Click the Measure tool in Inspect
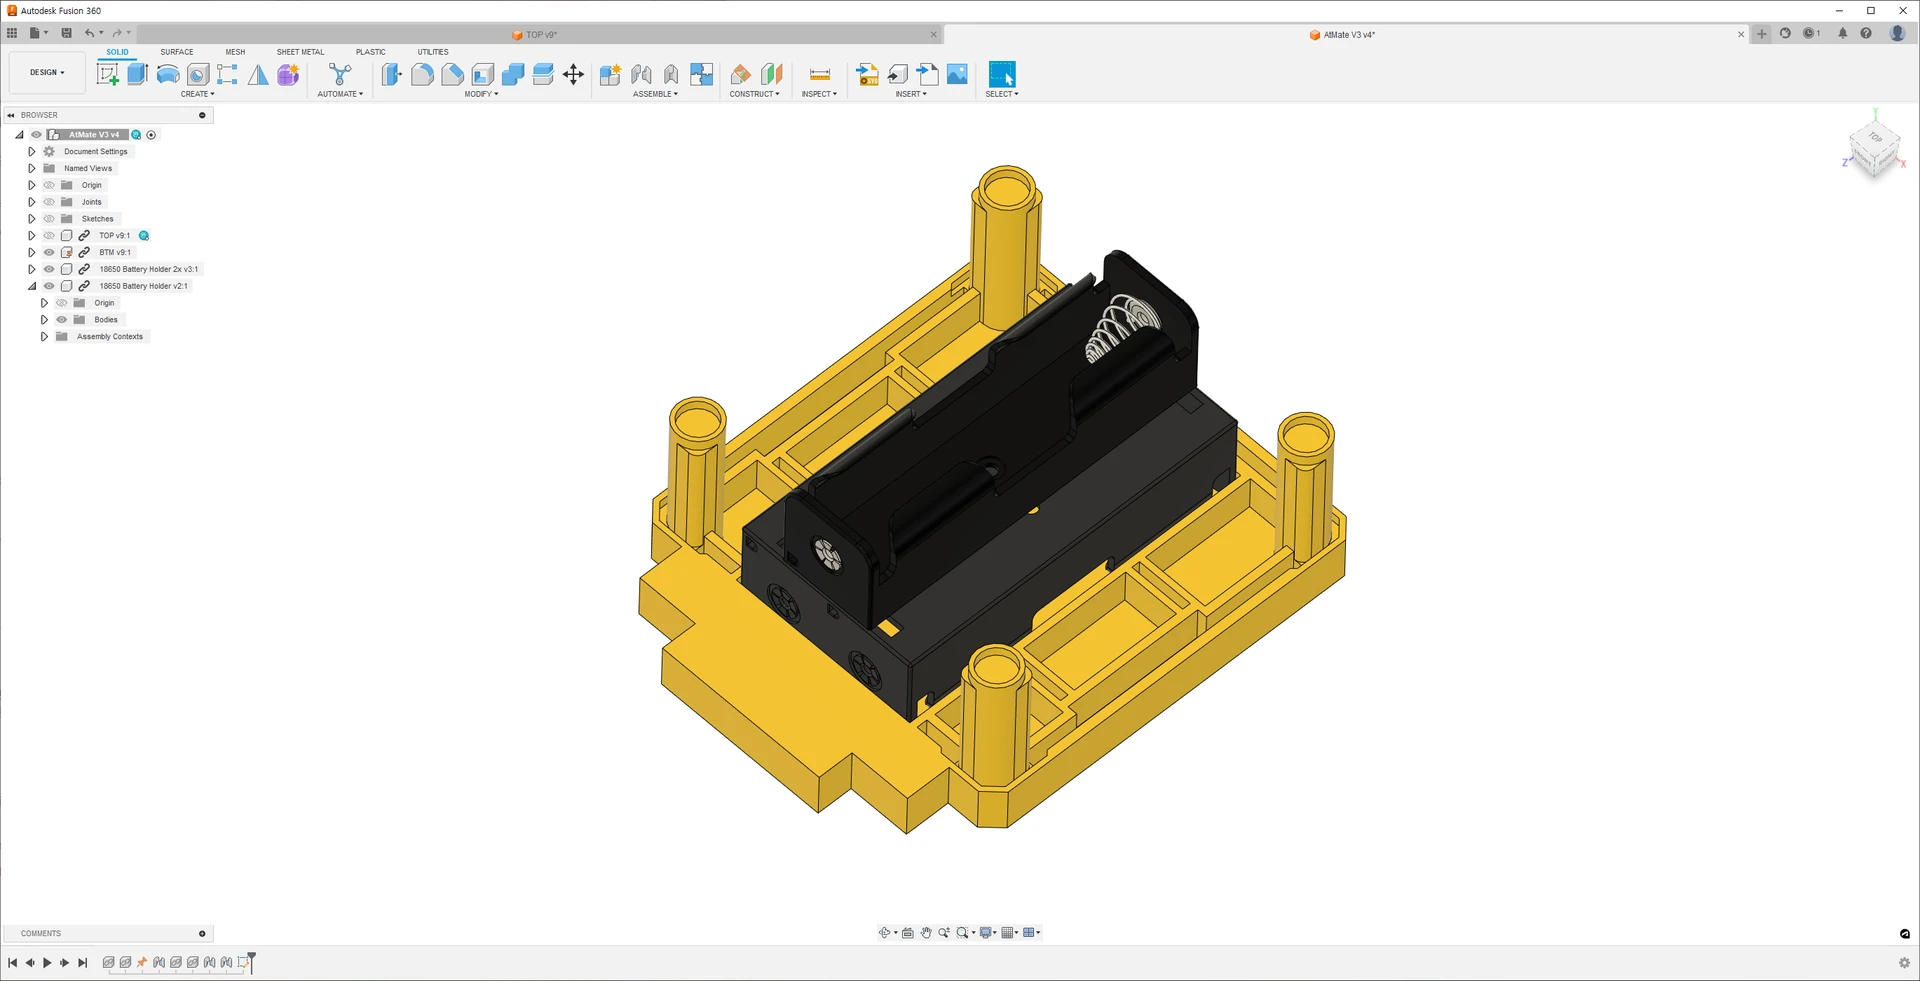Screen dimensions: 1920x981 pos(819,74)
